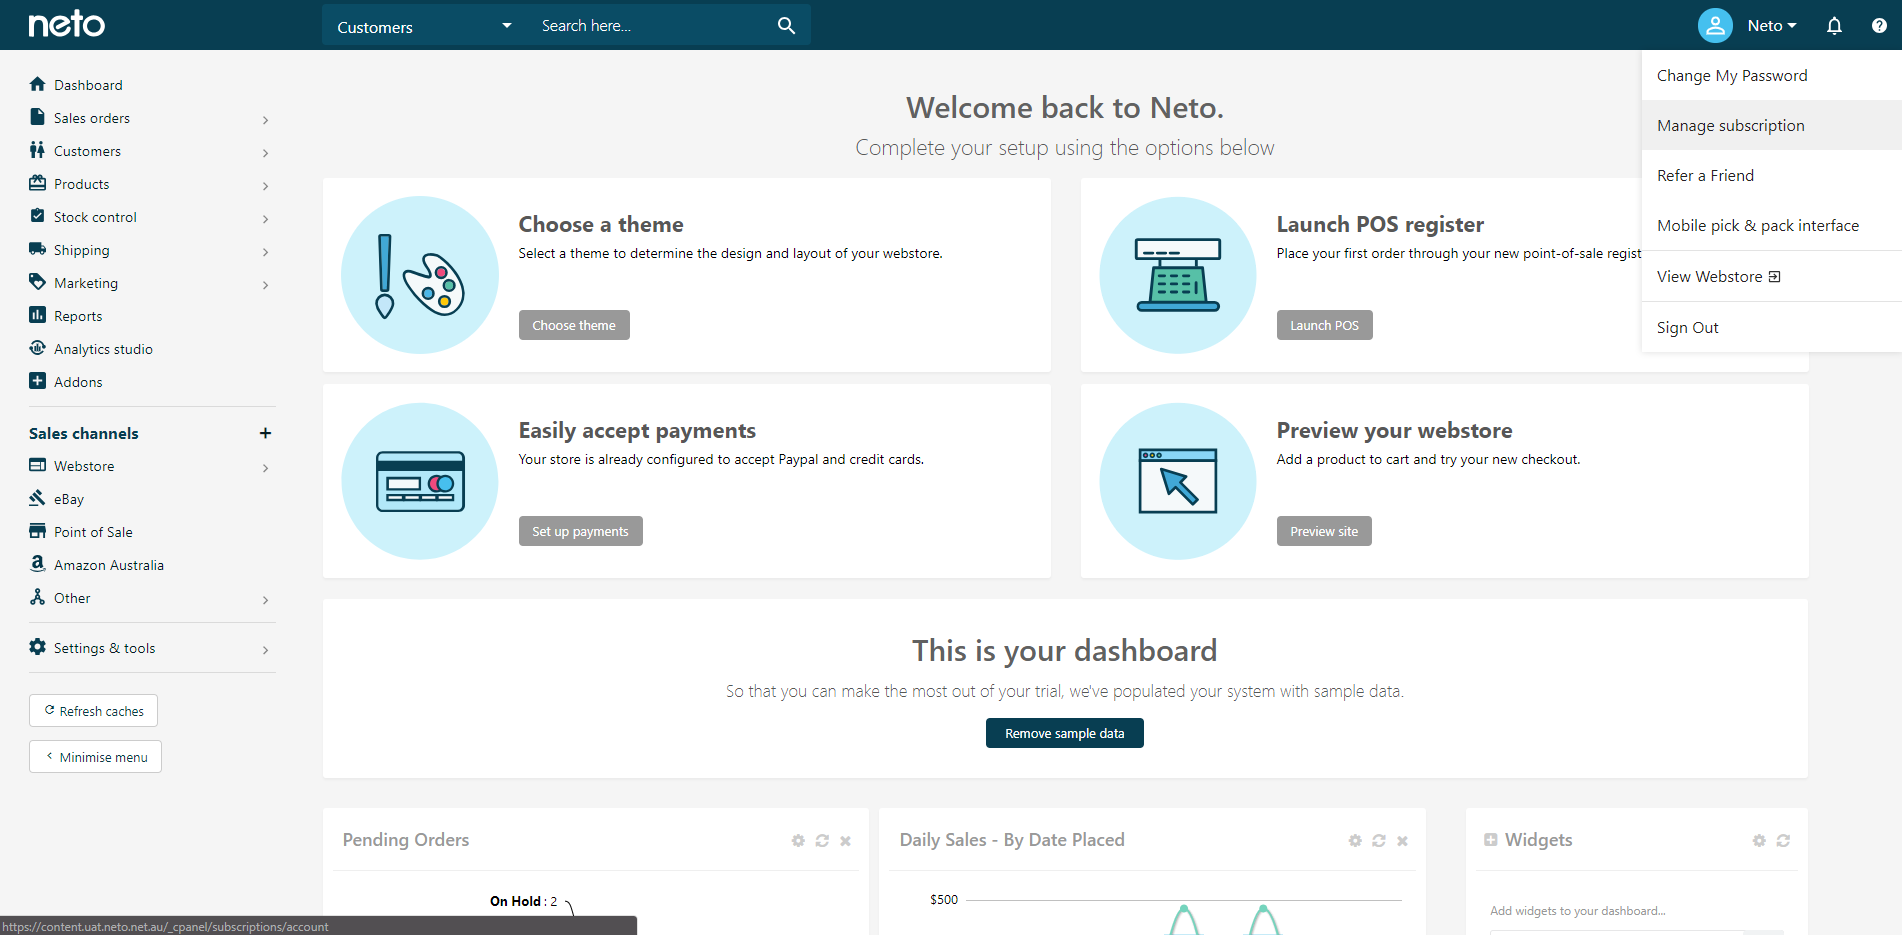Click the Marketing tag icon

[x=38, y=282]
